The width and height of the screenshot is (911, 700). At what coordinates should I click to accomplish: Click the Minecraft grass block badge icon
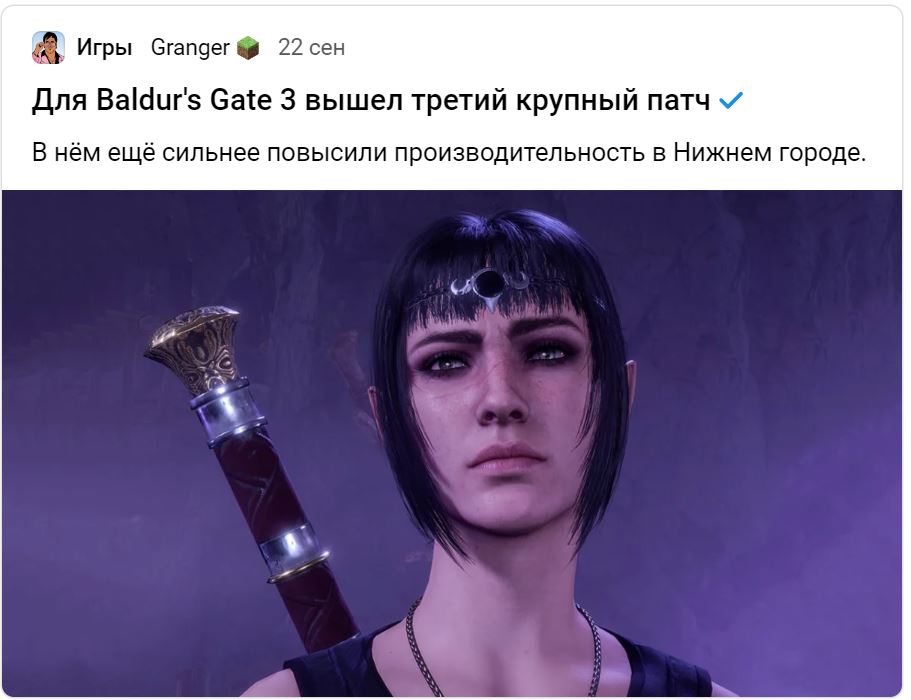tap(248, 48)
